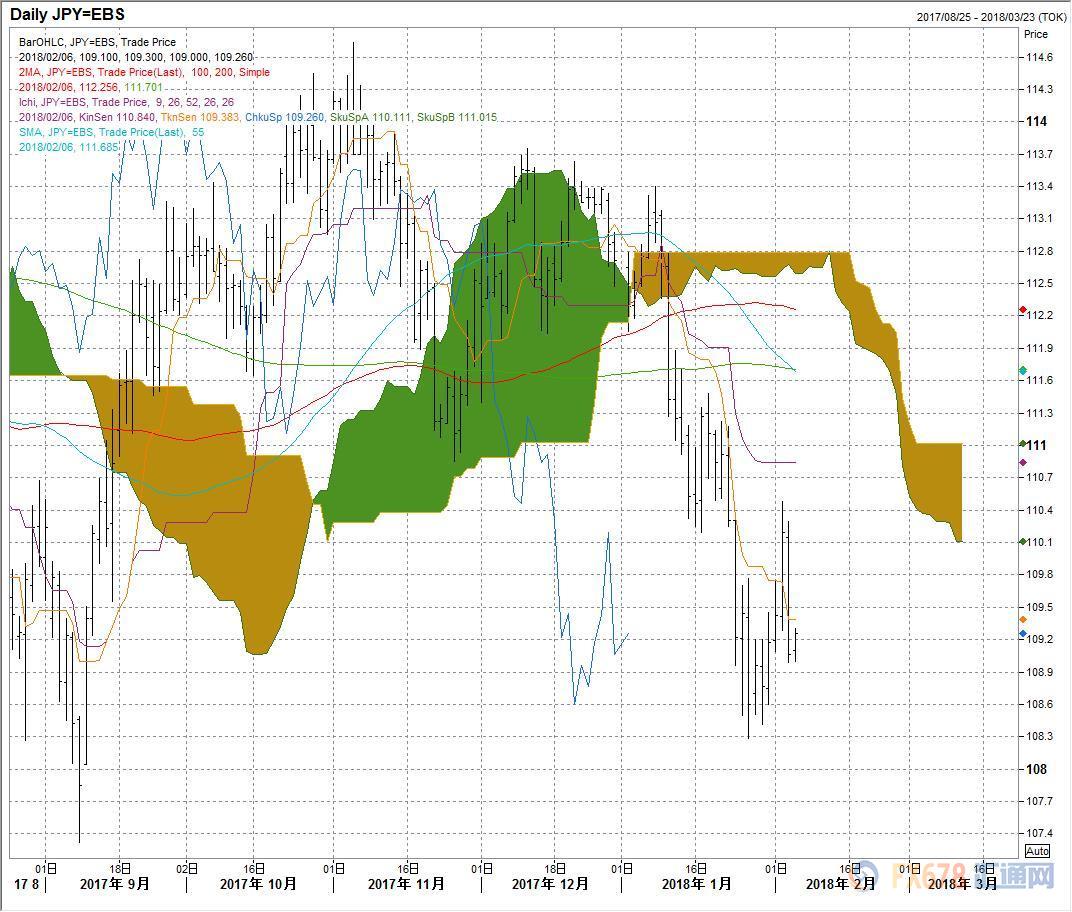The height and width of the screenshot is (912, 1072).
Task: Click the green marker at price 111
Action: click(1022, 444)
